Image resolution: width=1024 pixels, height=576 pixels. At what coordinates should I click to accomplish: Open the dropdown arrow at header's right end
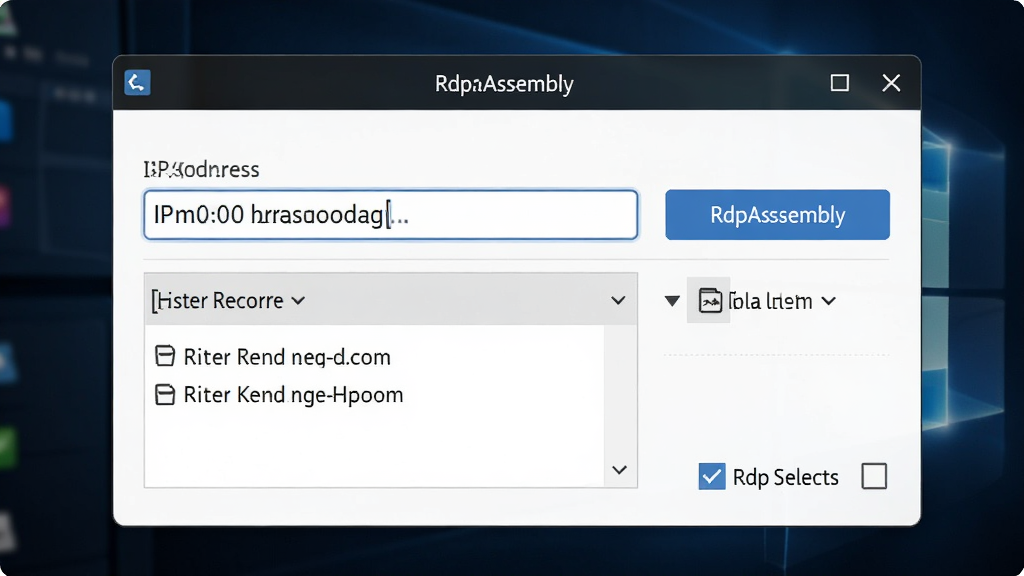pyautogui.click(x=618, y=300)
